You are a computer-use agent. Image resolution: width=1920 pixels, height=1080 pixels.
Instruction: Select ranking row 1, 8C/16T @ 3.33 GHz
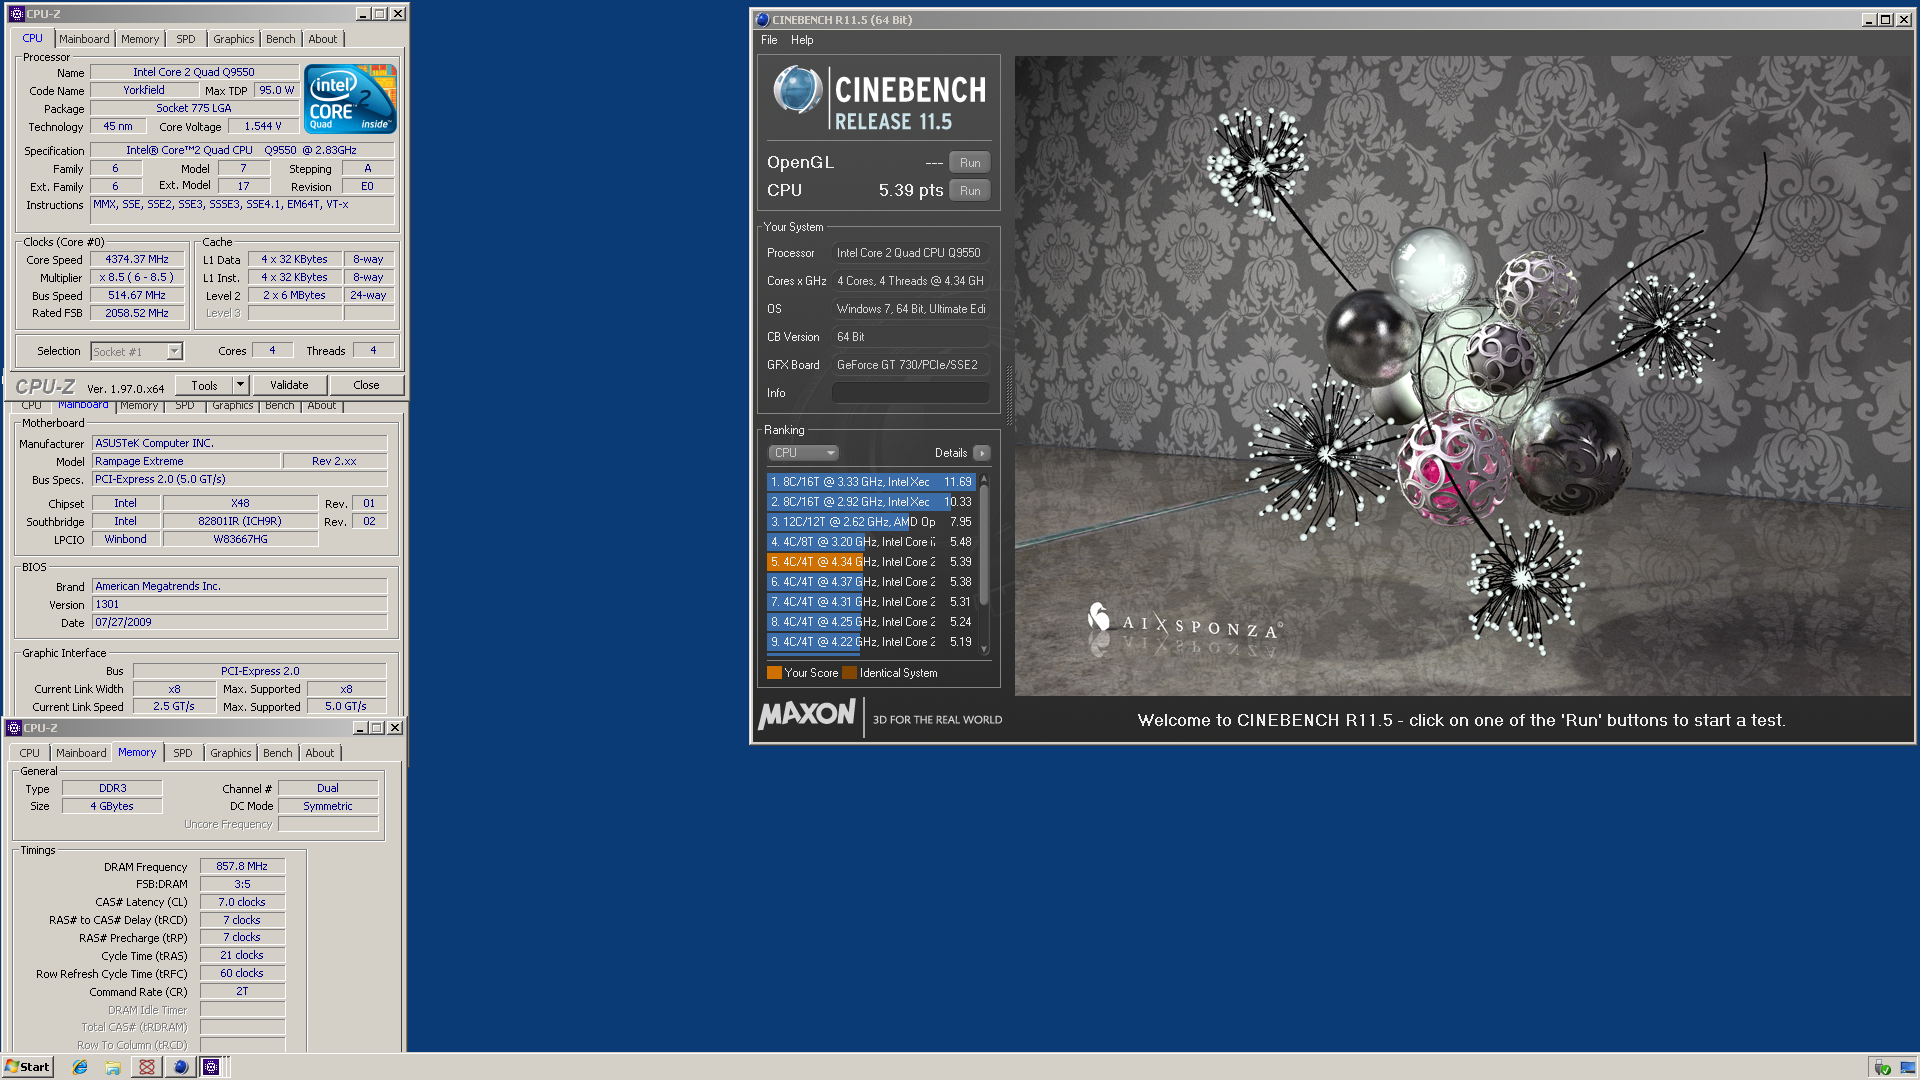870,482
